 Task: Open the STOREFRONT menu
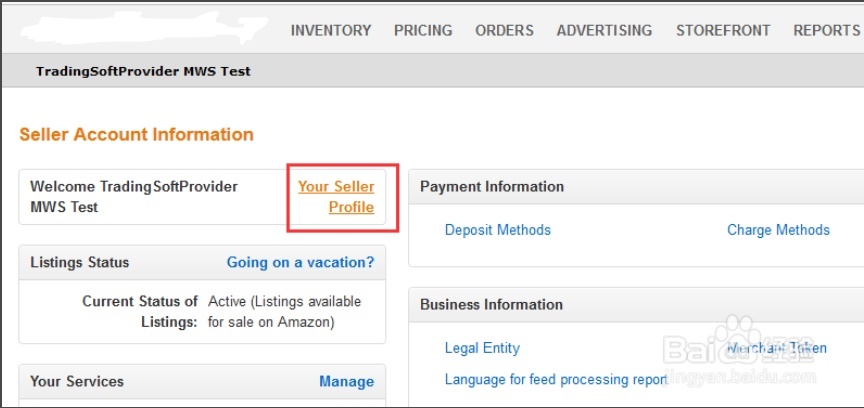pyautogui.click(x=723, y=30)
